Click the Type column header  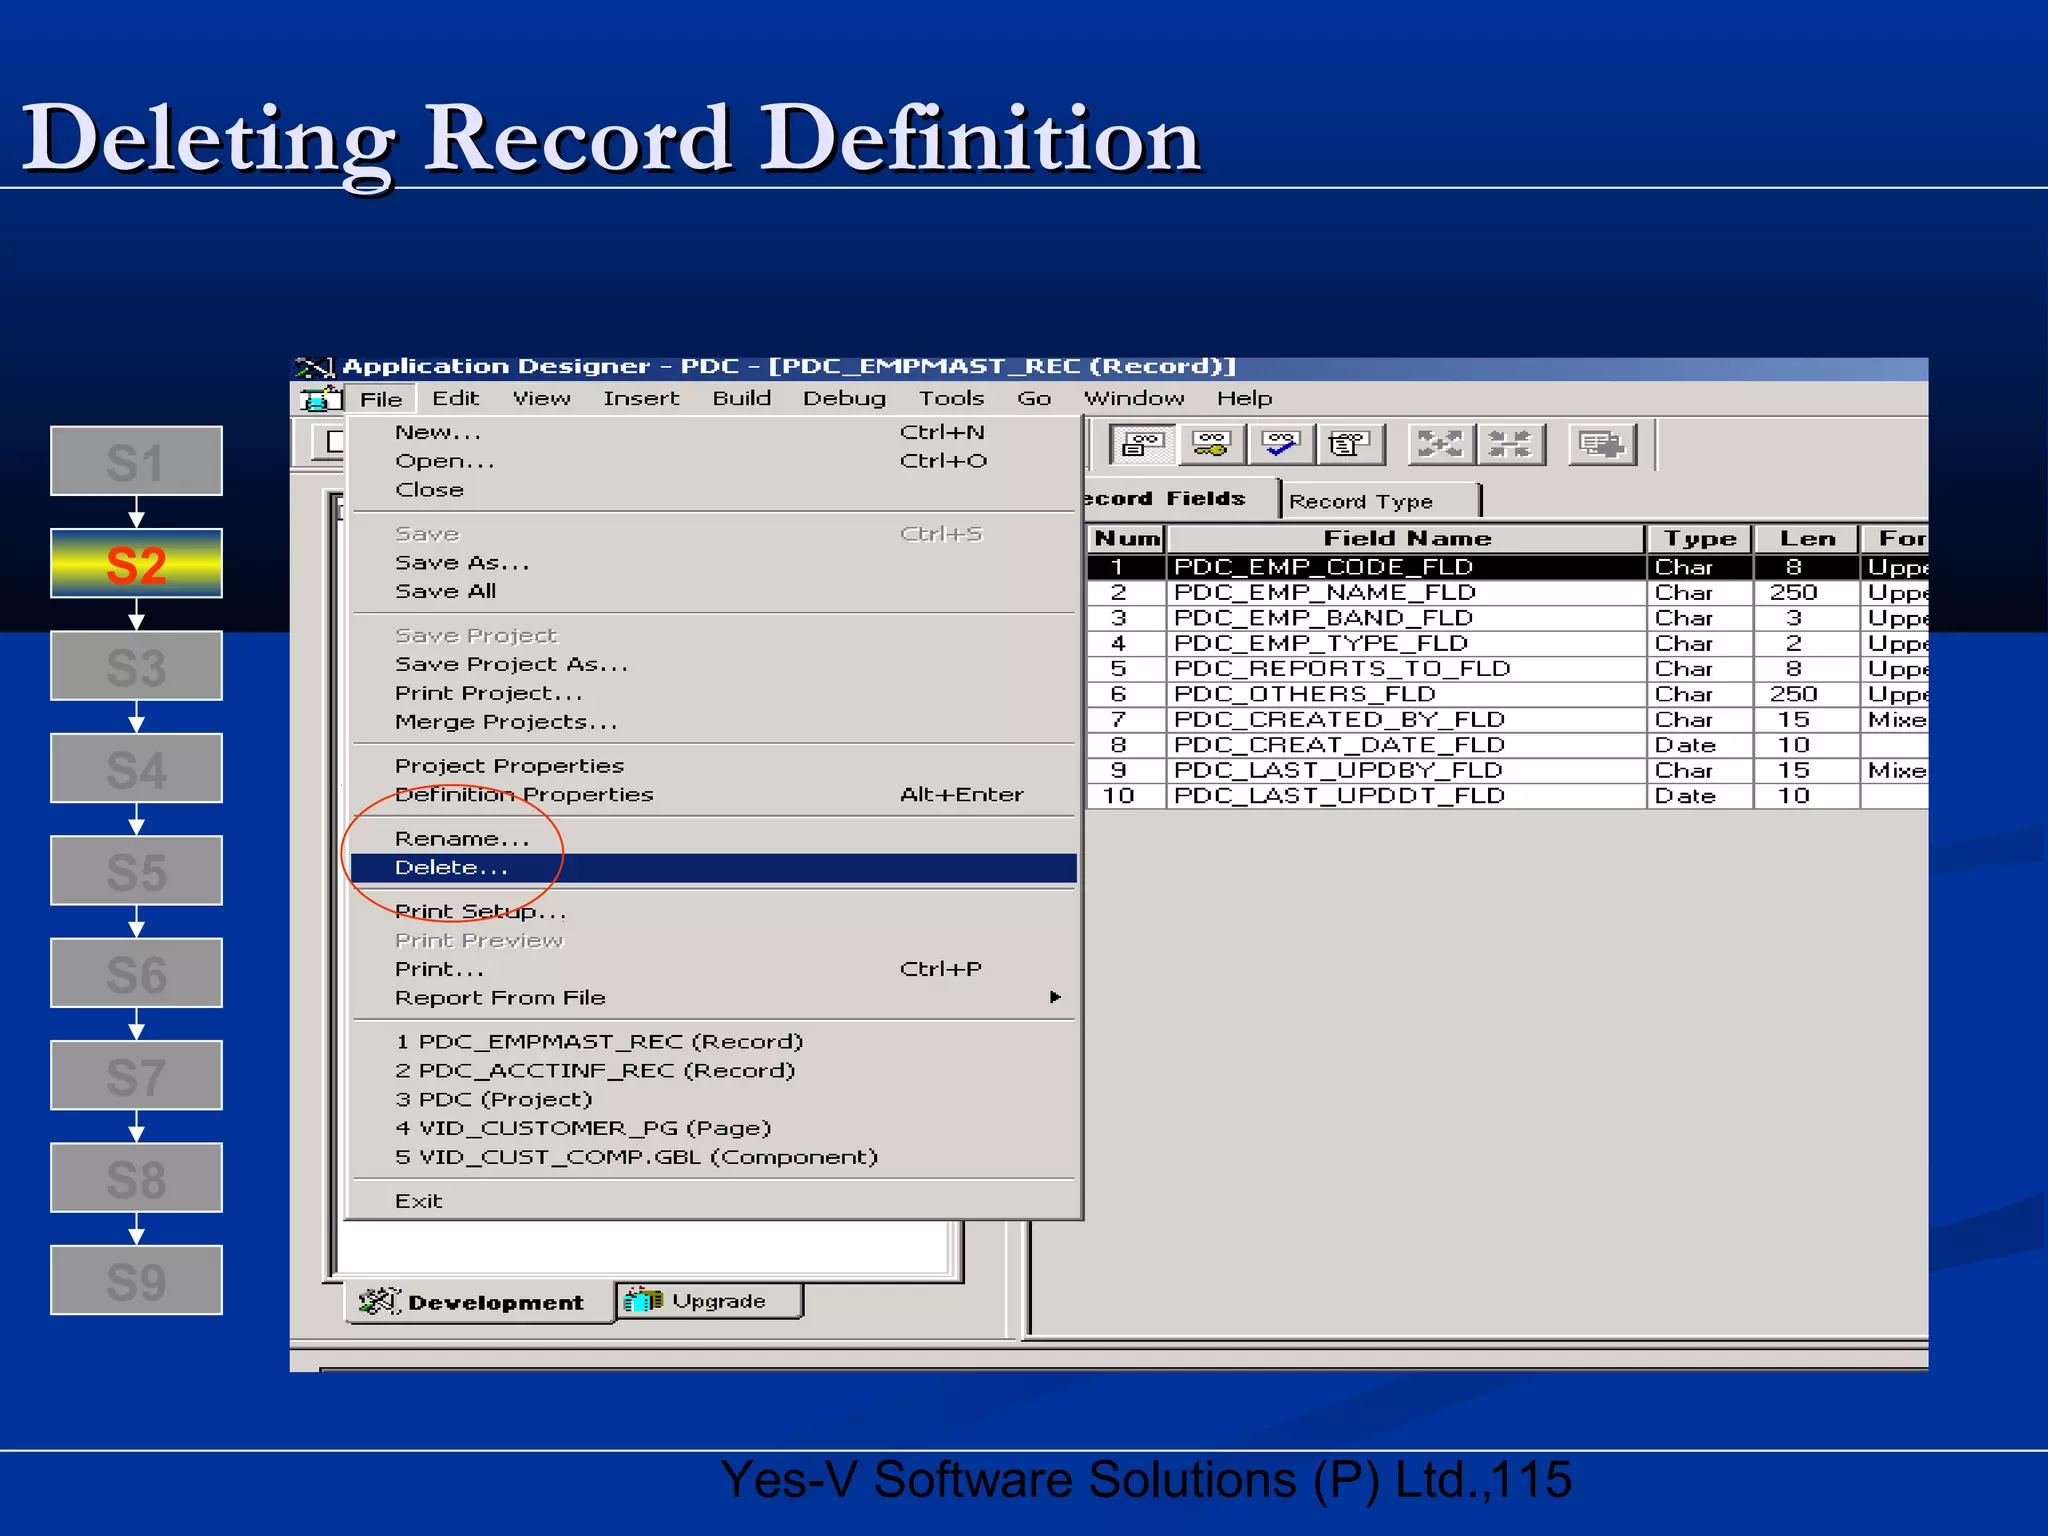pos(1700,539)
